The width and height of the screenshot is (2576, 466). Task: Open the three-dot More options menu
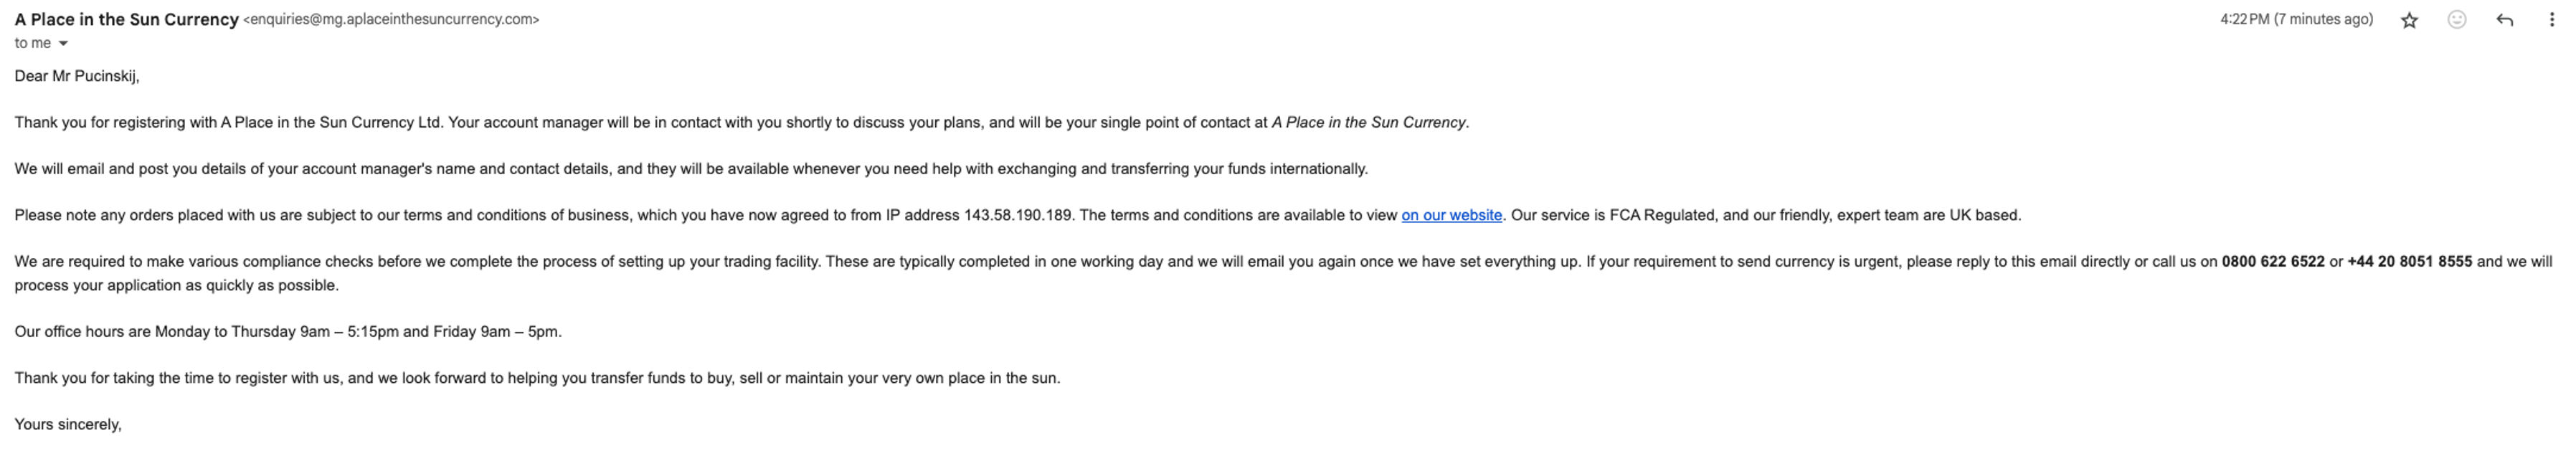tap(2551, 20)
